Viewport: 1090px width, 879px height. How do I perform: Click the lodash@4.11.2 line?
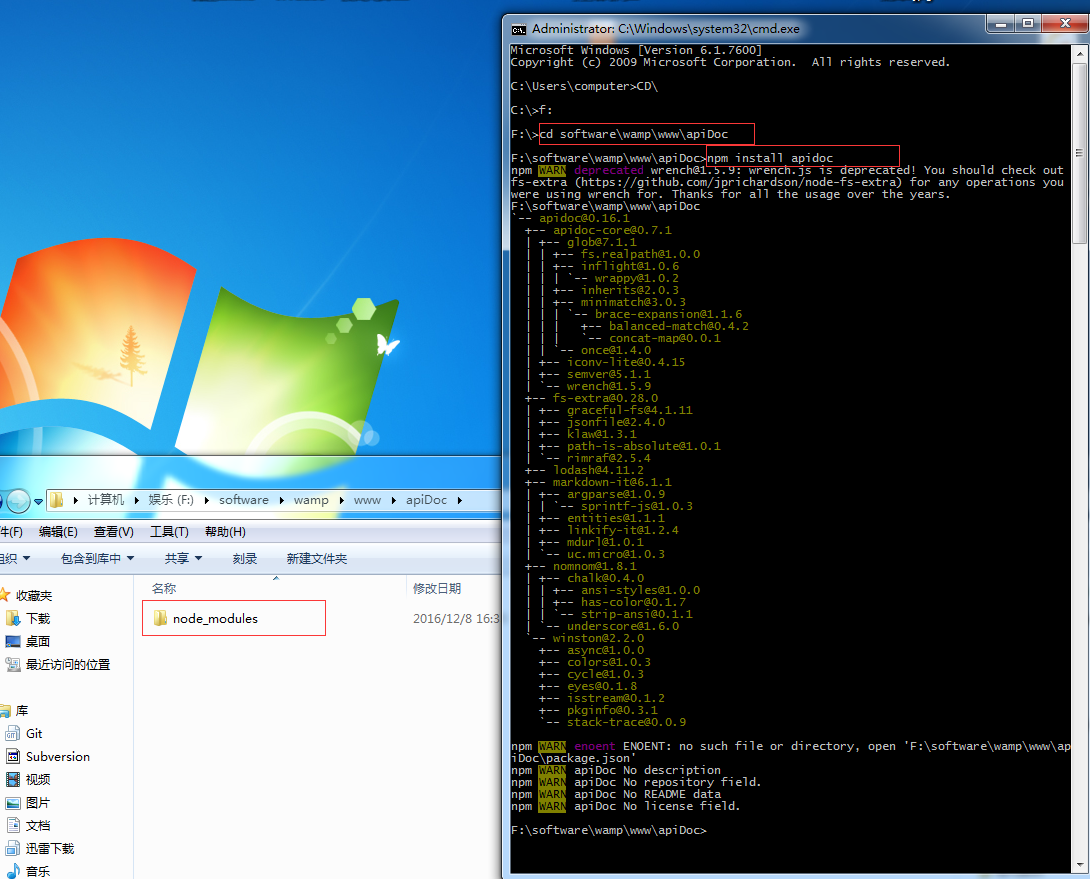click(x=598, y=470)
